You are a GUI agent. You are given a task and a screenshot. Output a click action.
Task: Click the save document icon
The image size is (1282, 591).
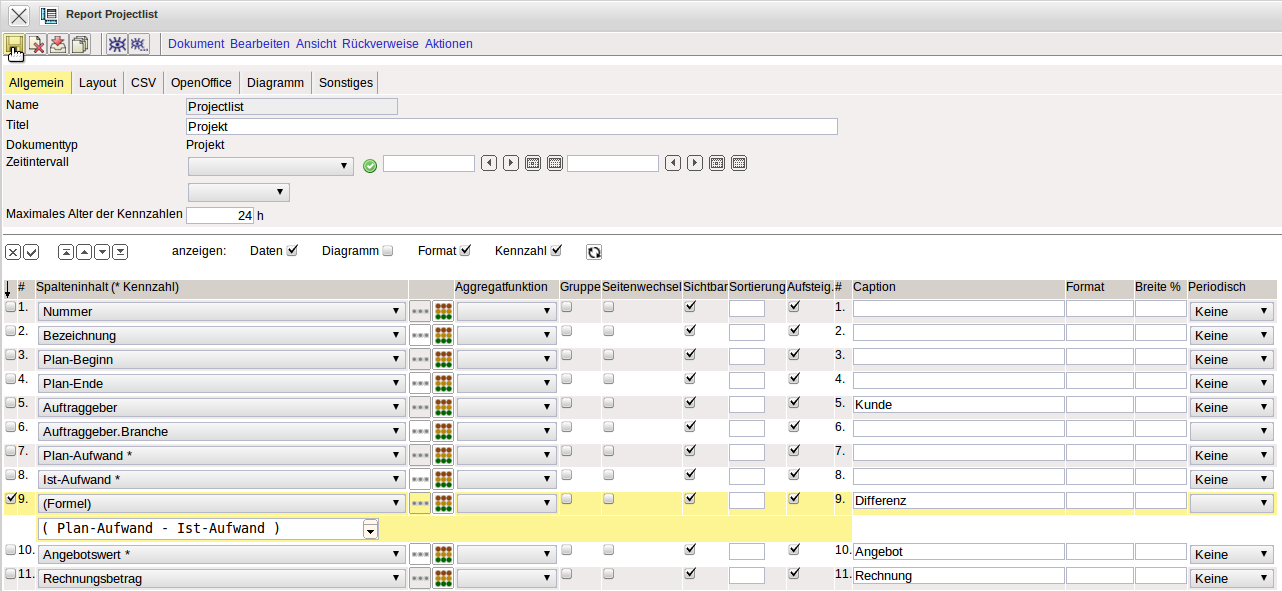click(x=14, y=44)
